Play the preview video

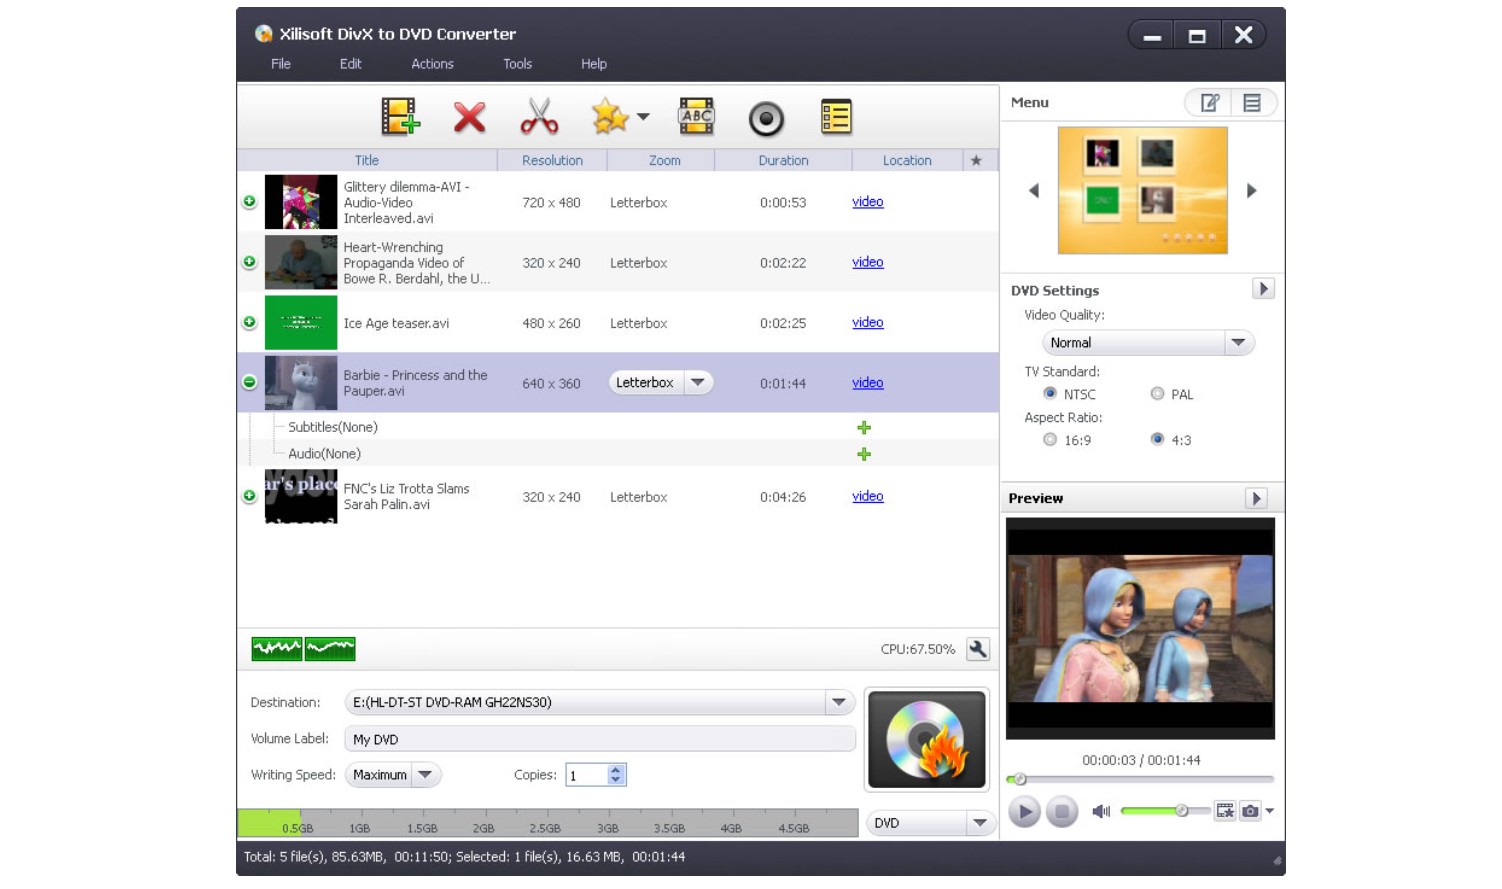click(x=1024, y=811)
